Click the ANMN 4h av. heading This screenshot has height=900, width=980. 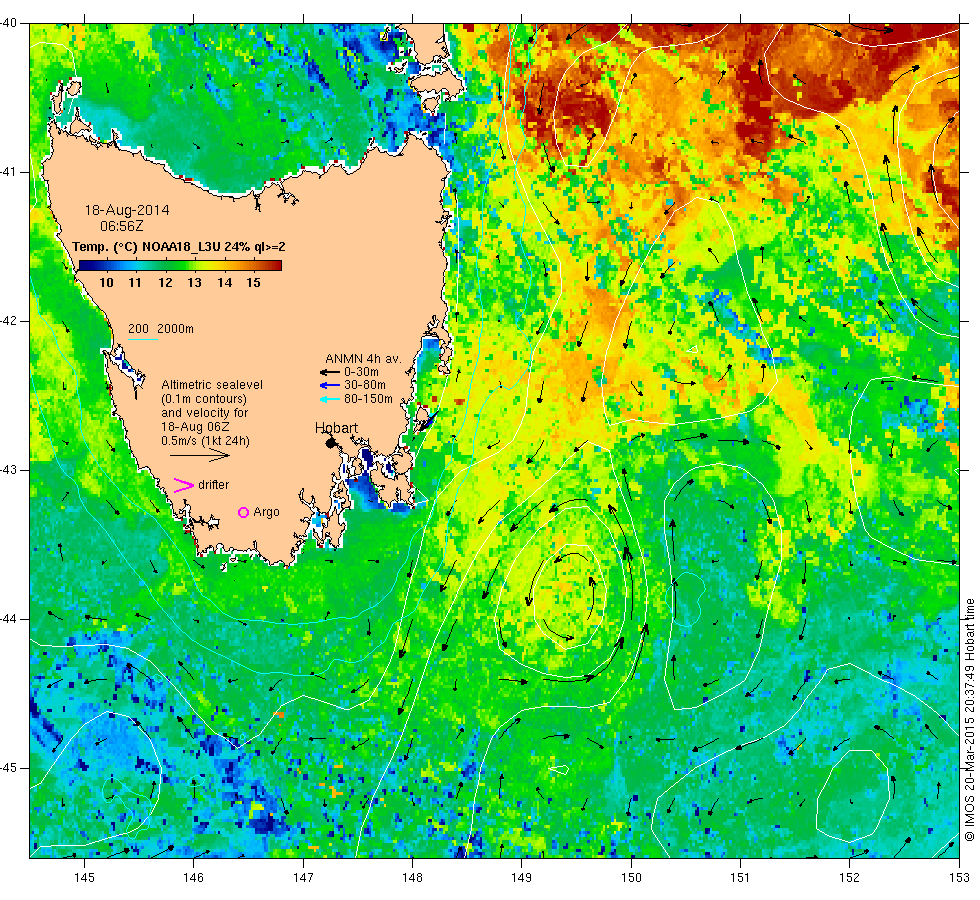363,359
